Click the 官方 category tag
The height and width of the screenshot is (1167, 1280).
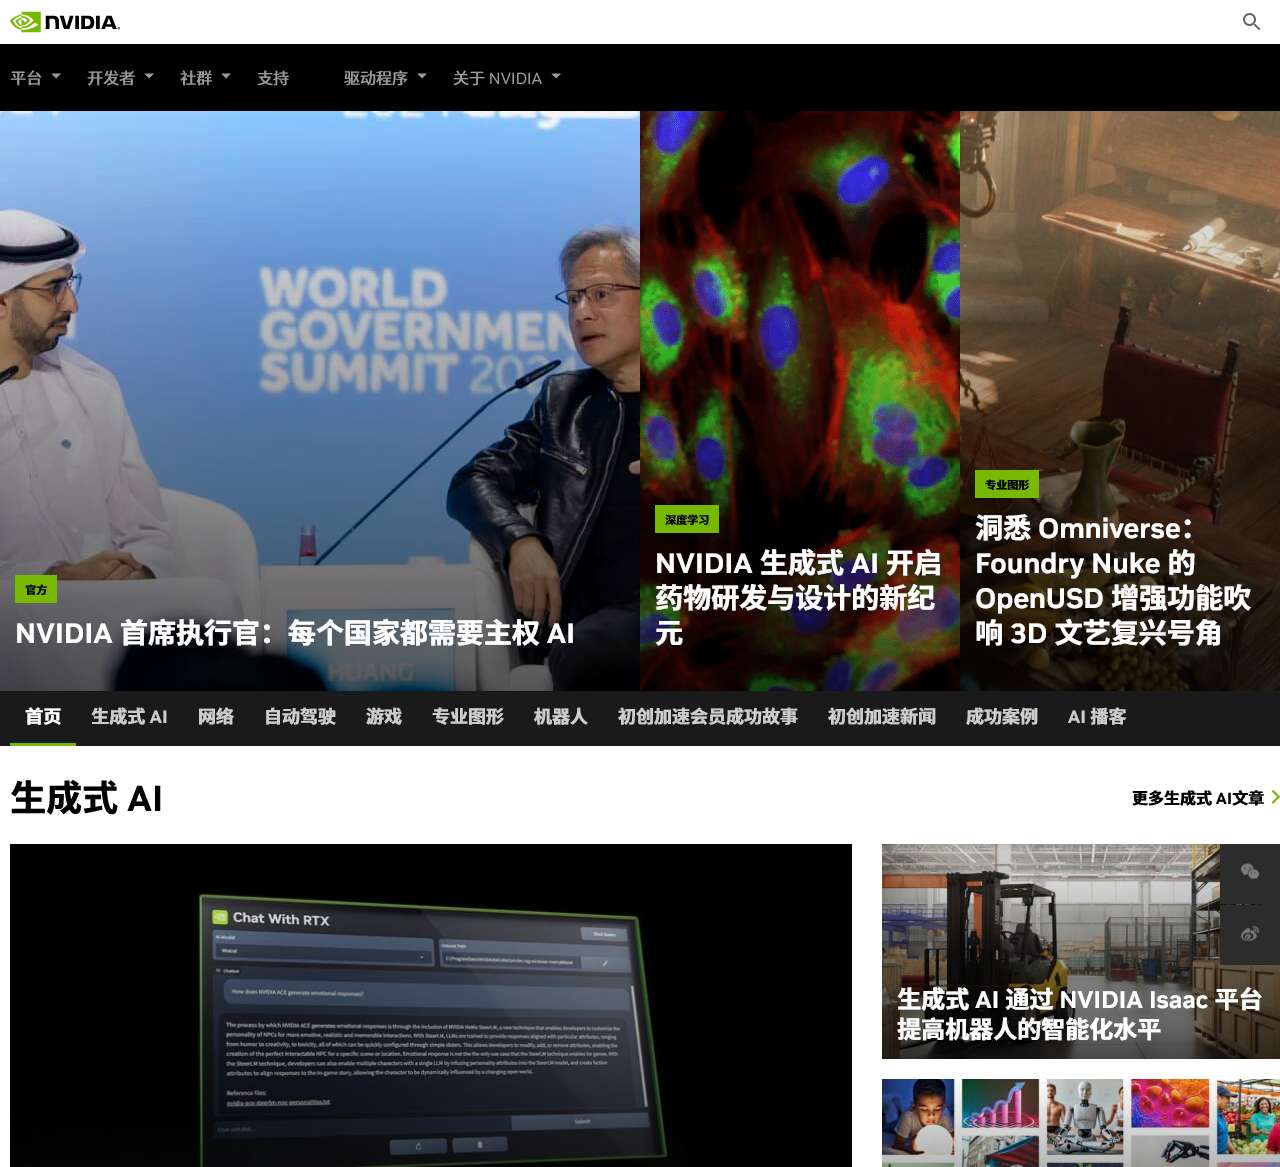(x=36, y=590)
